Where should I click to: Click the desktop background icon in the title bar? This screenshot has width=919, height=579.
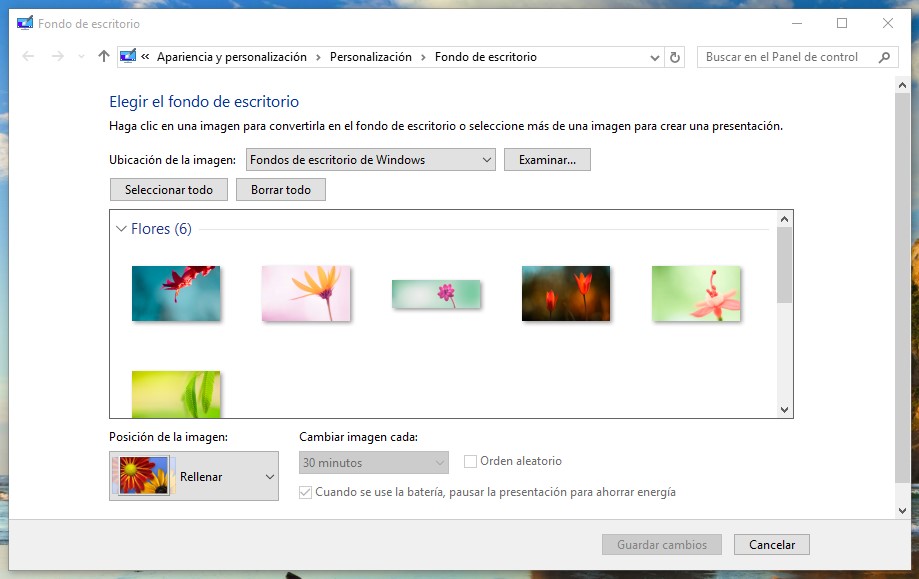click(25, 22)
